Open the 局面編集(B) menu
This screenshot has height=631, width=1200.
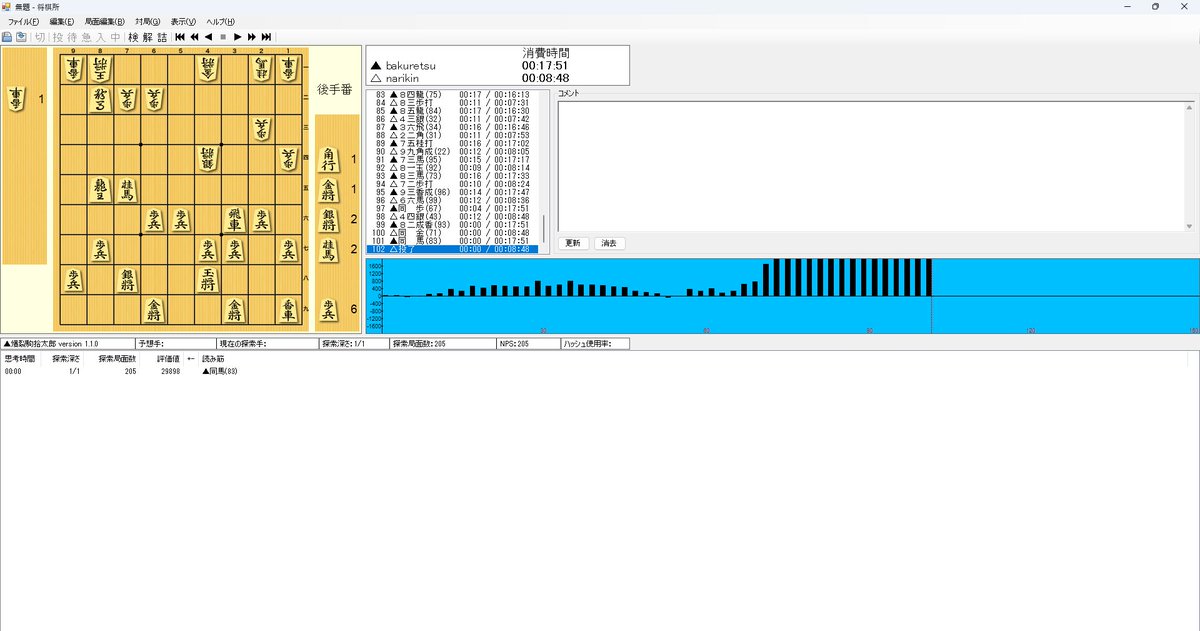[105, 21]
